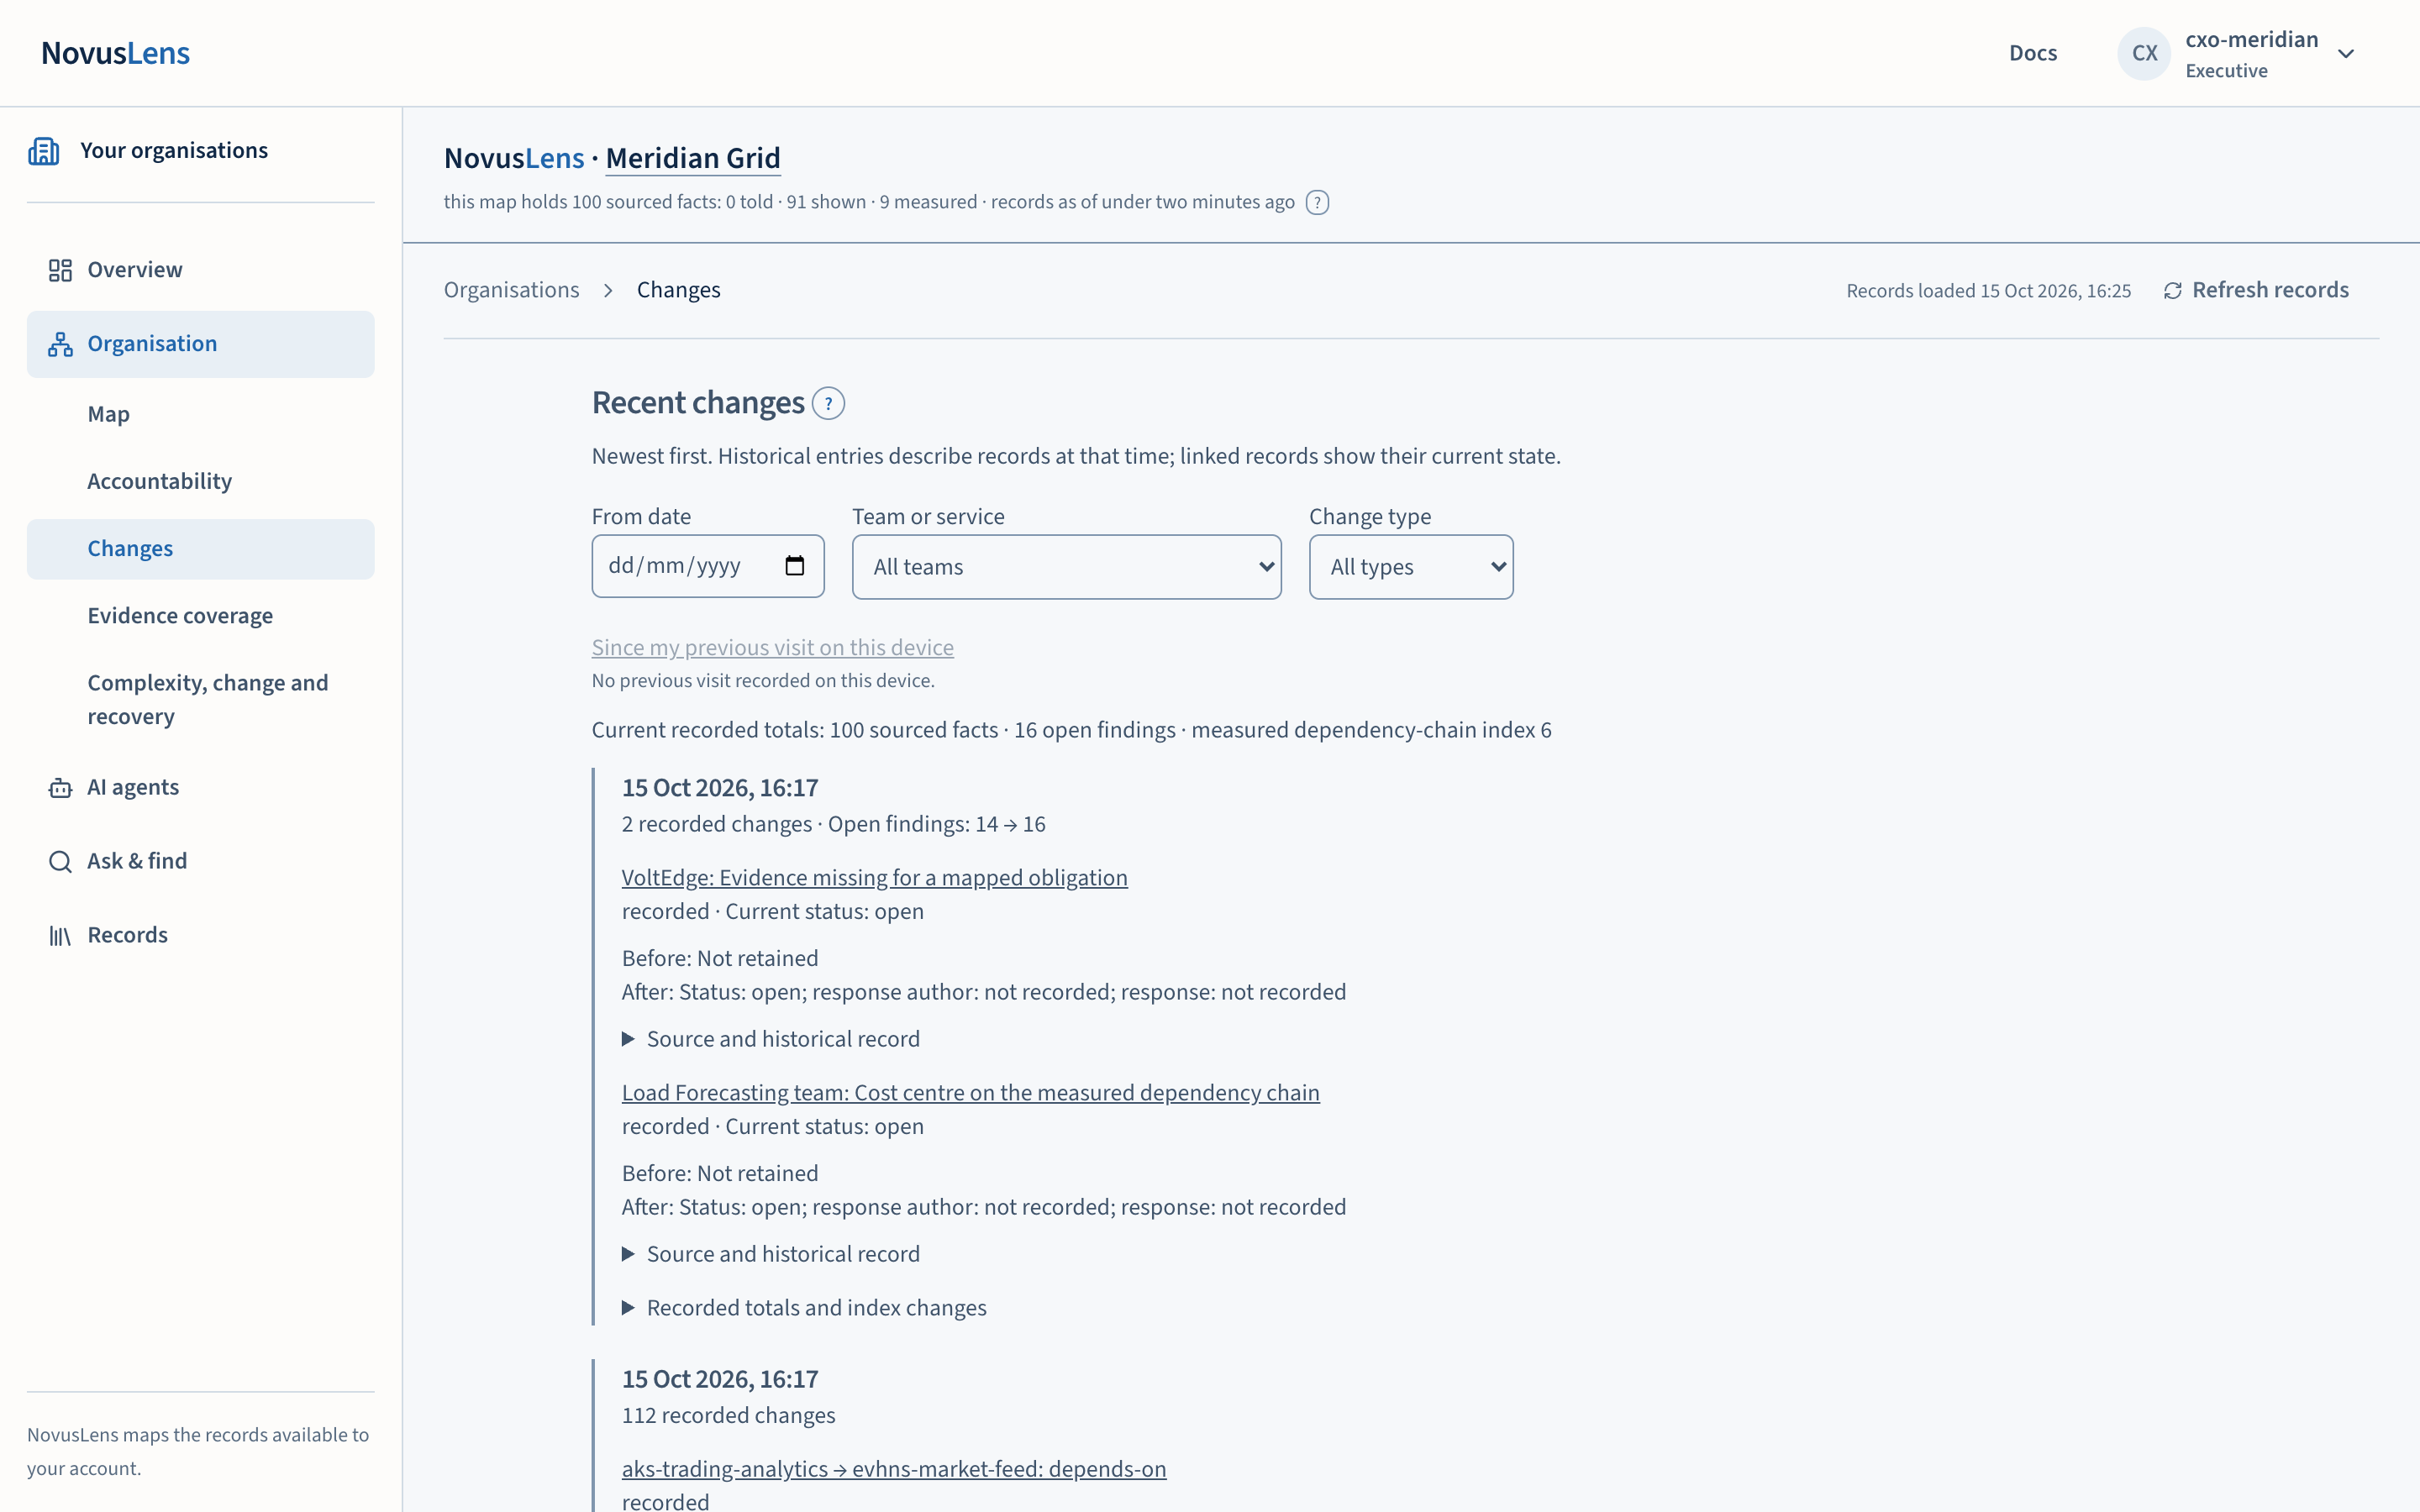
Task: Go to Map in the sidebar
Action: (x=200, y=414)
